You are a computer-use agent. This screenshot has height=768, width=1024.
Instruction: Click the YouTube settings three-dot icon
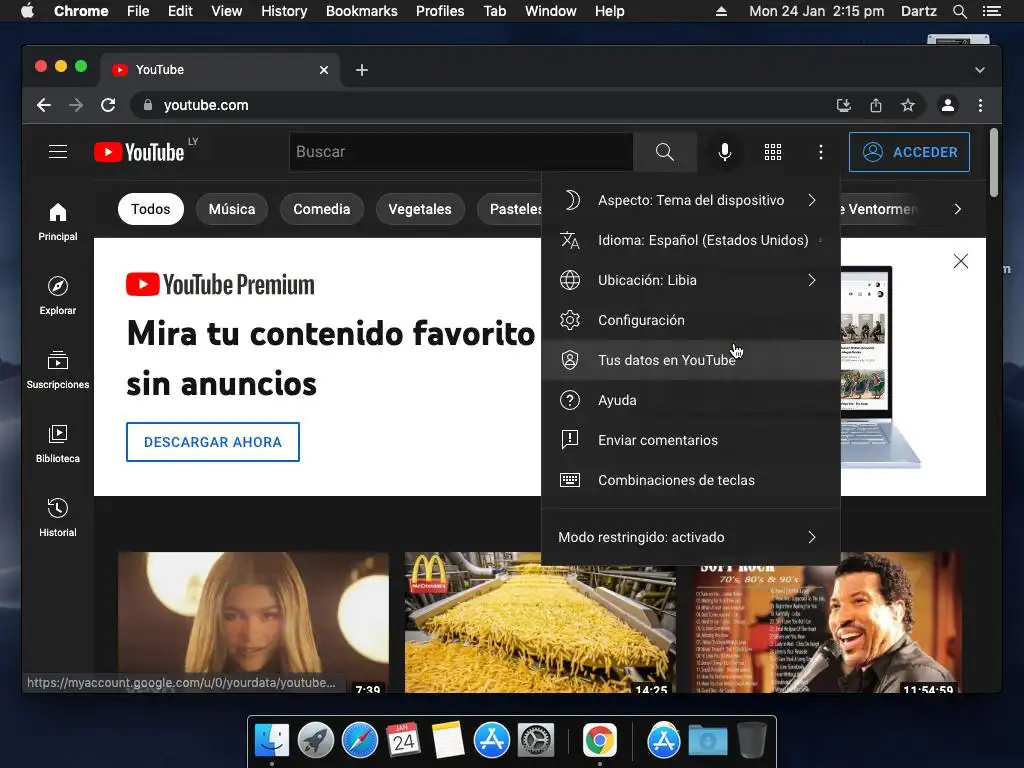(821, 152)
